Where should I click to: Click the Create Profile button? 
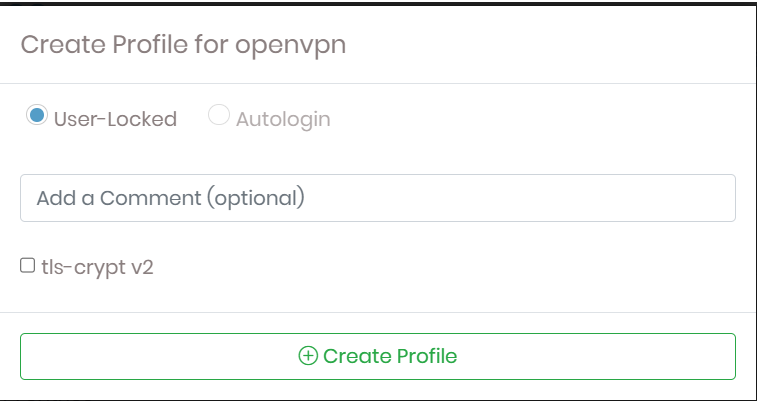tap(378, 356)
